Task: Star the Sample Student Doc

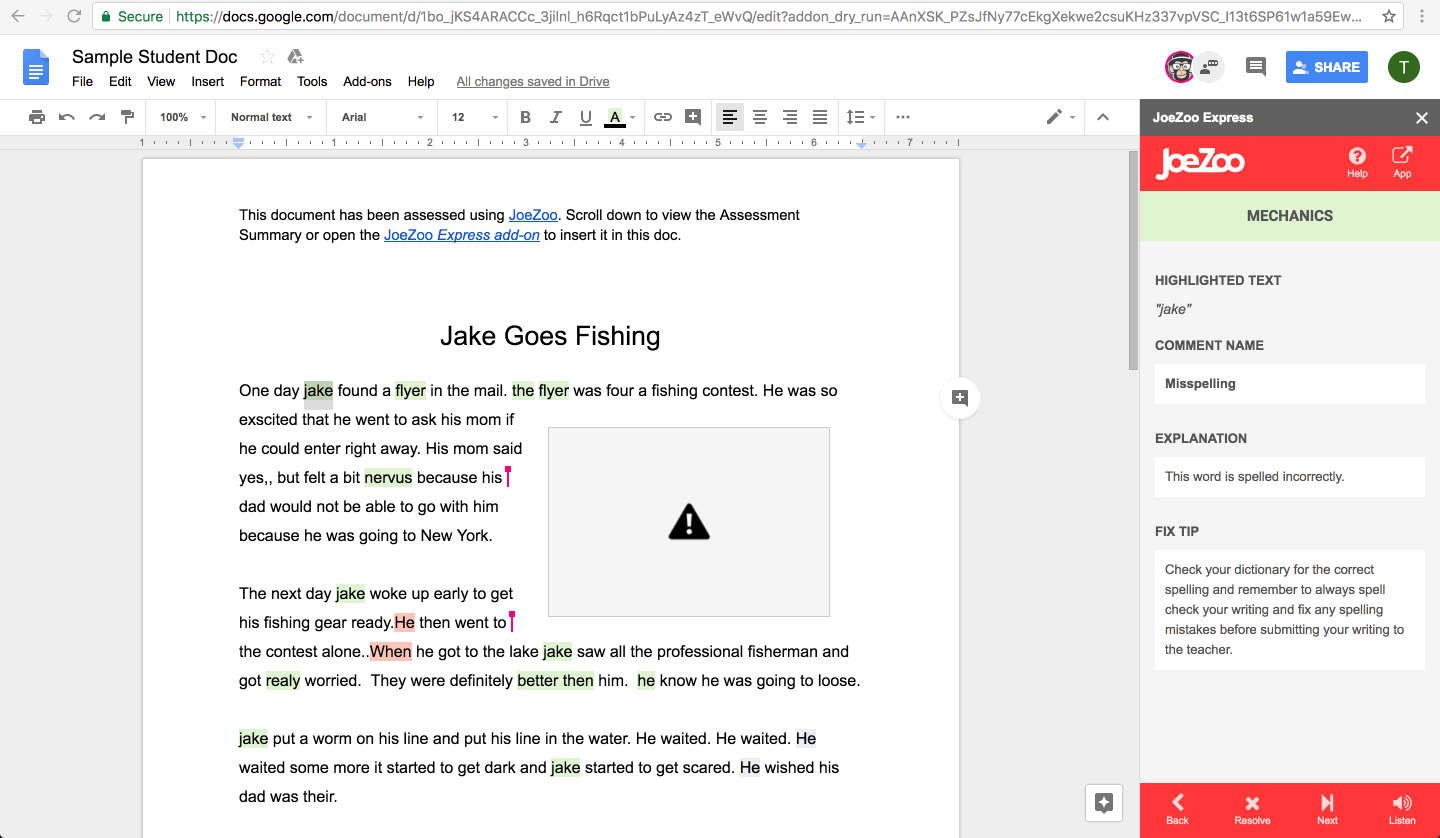Action: click(267, 56)
